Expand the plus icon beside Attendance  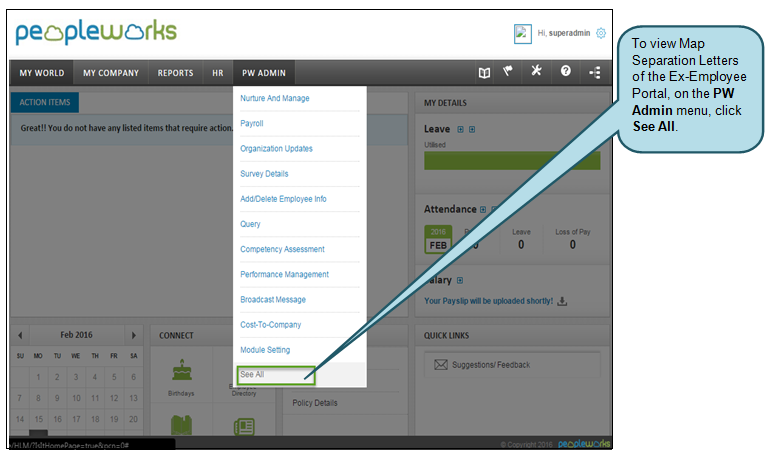pyautogui.click(x=483, y=210)
